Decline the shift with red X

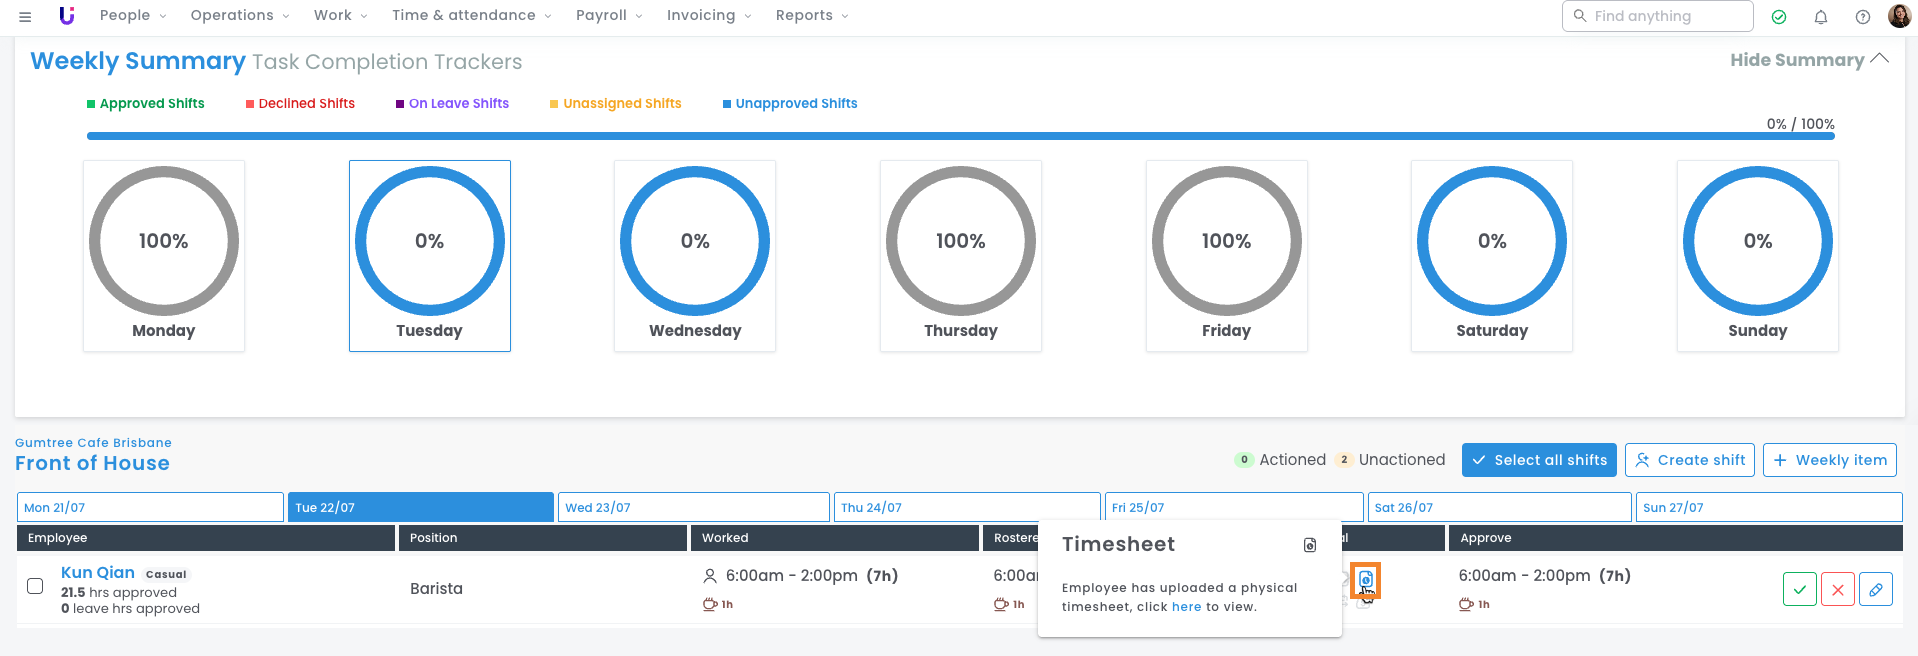coord(1837,589)
